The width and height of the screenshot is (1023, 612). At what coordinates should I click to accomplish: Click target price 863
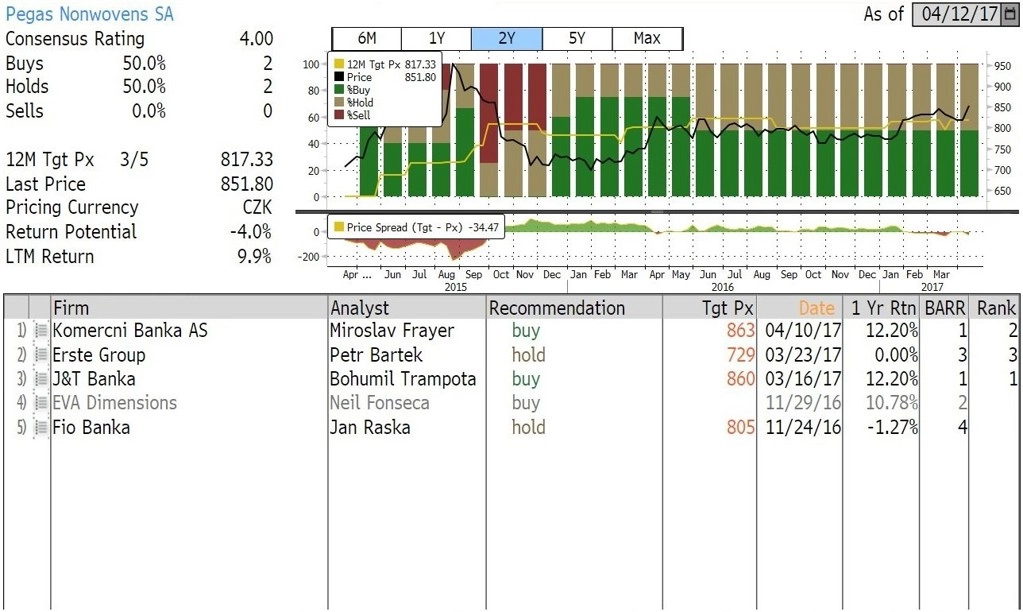pyautogui.click(x=741, y=331)
